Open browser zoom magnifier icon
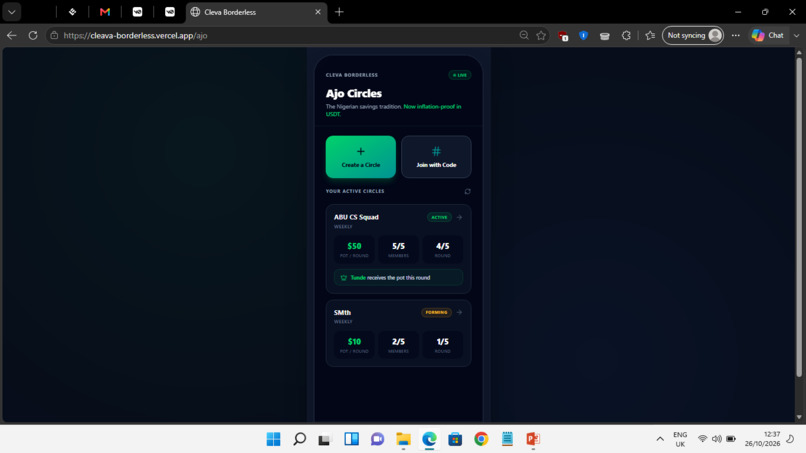This screenshot has height=453, width=806. (x=524, y=35)
